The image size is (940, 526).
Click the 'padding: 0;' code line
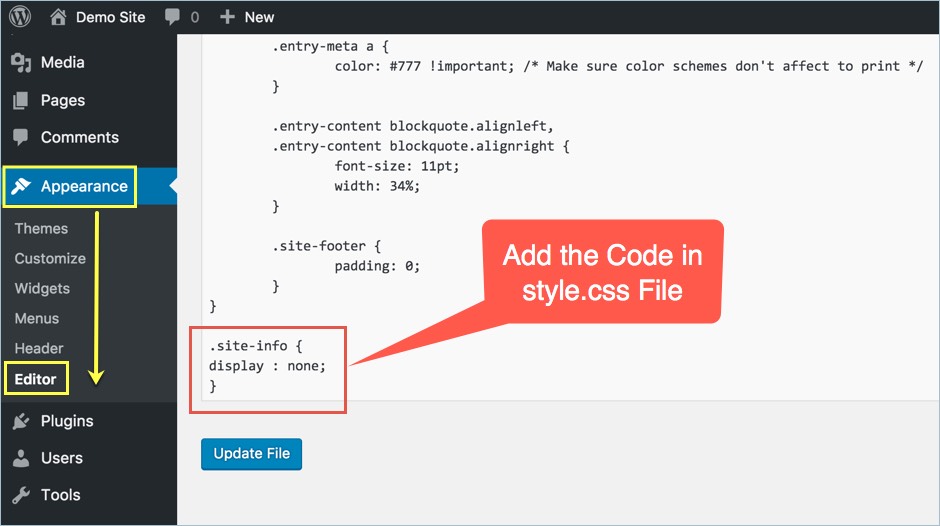pos(377,266)
